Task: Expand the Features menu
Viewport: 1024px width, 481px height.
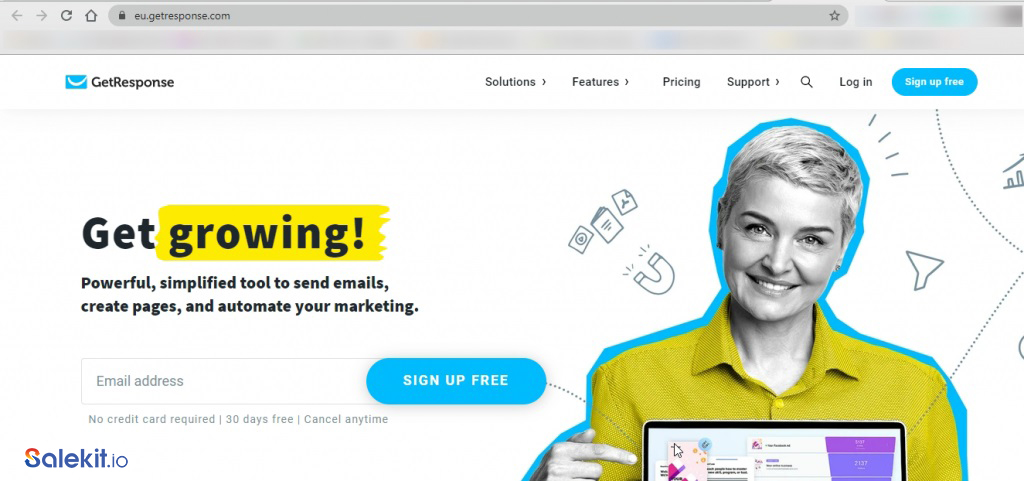Action: pyautogui.click(x=600, y=82)
